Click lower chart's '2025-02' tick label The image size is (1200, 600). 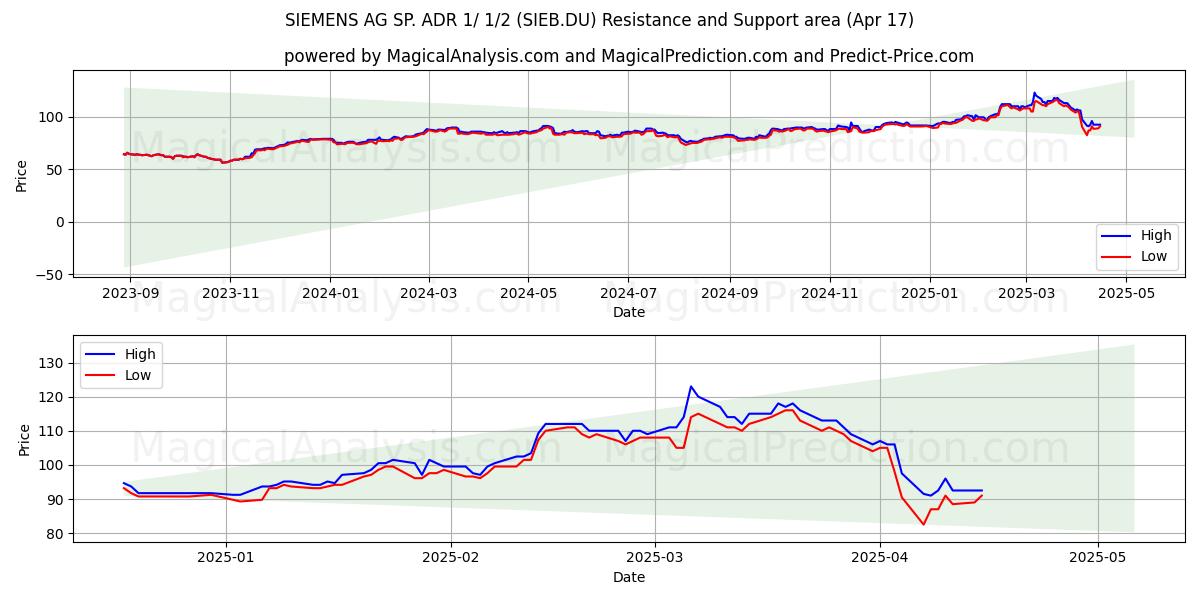pos(451,559)
